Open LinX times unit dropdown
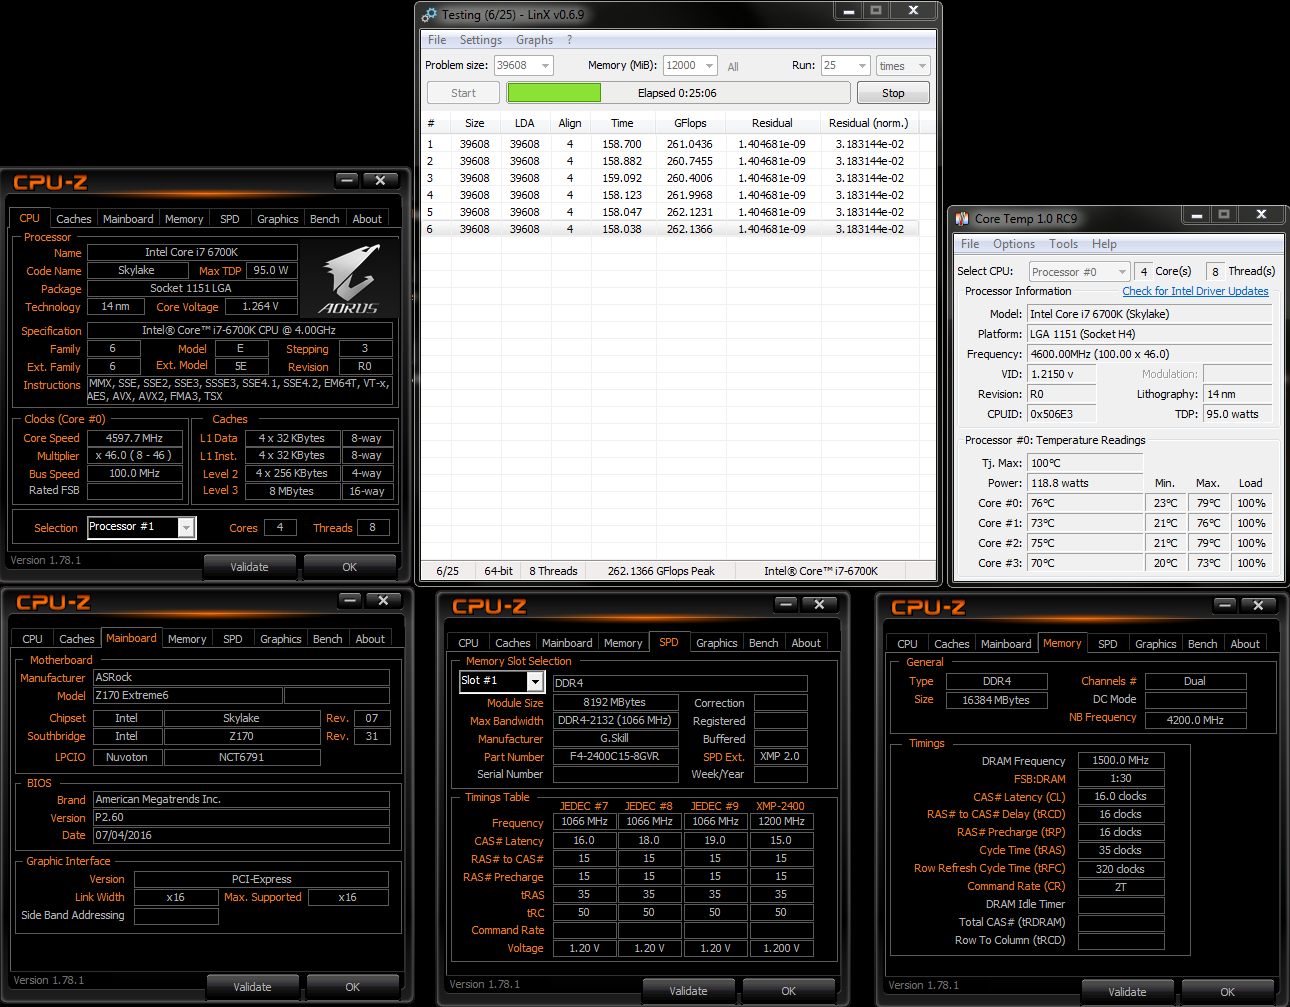 (x=922, y=66)
